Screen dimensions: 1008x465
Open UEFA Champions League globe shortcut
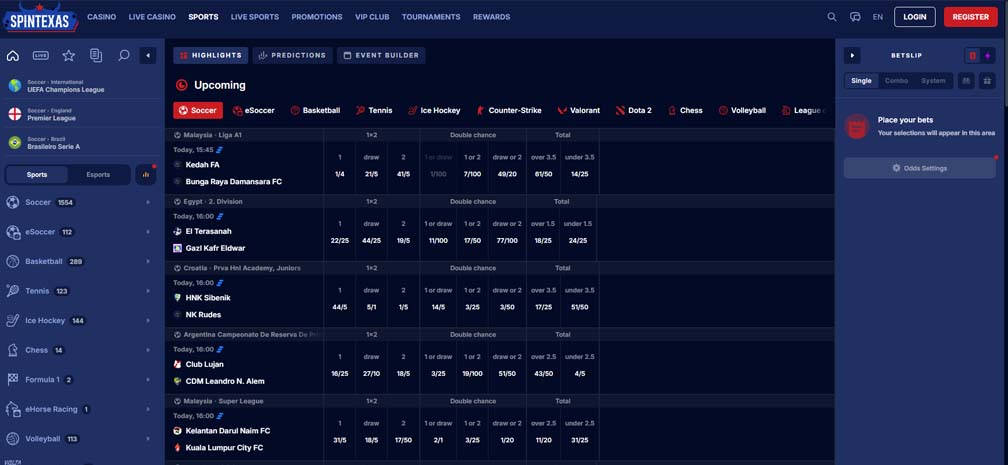(15, 86)
